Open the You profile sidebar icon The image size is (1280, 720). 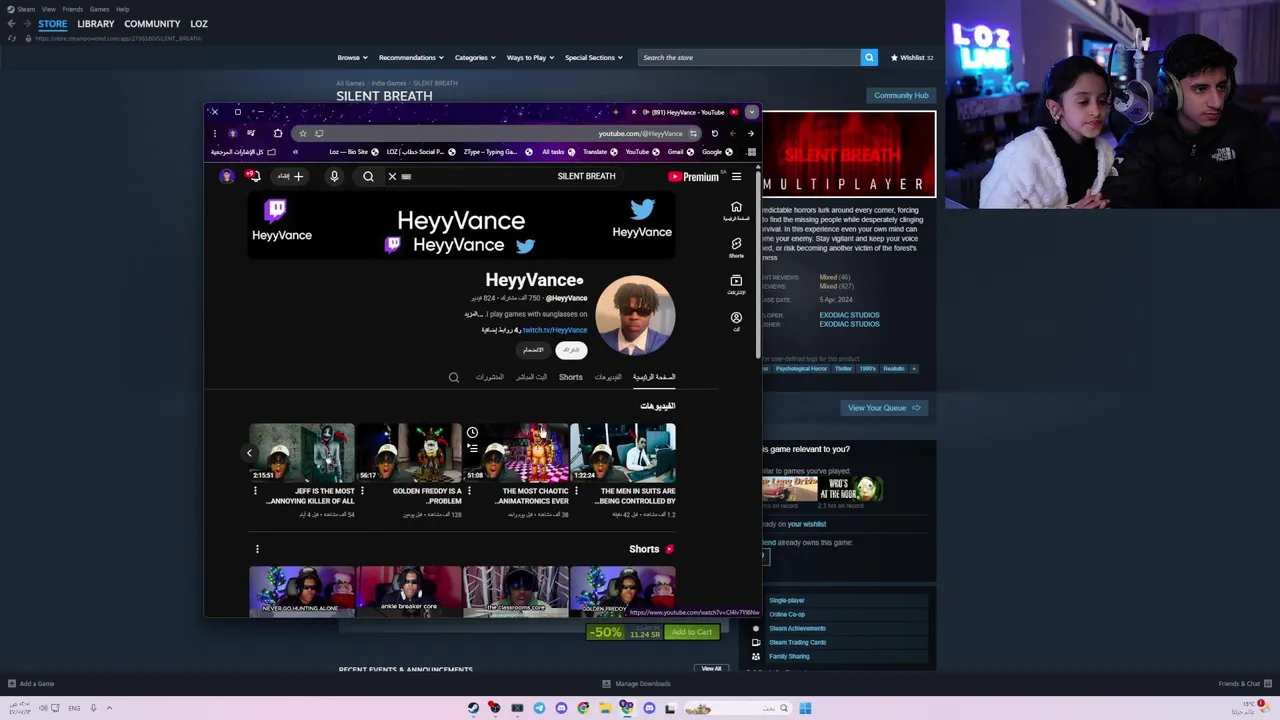coord(736,321)
